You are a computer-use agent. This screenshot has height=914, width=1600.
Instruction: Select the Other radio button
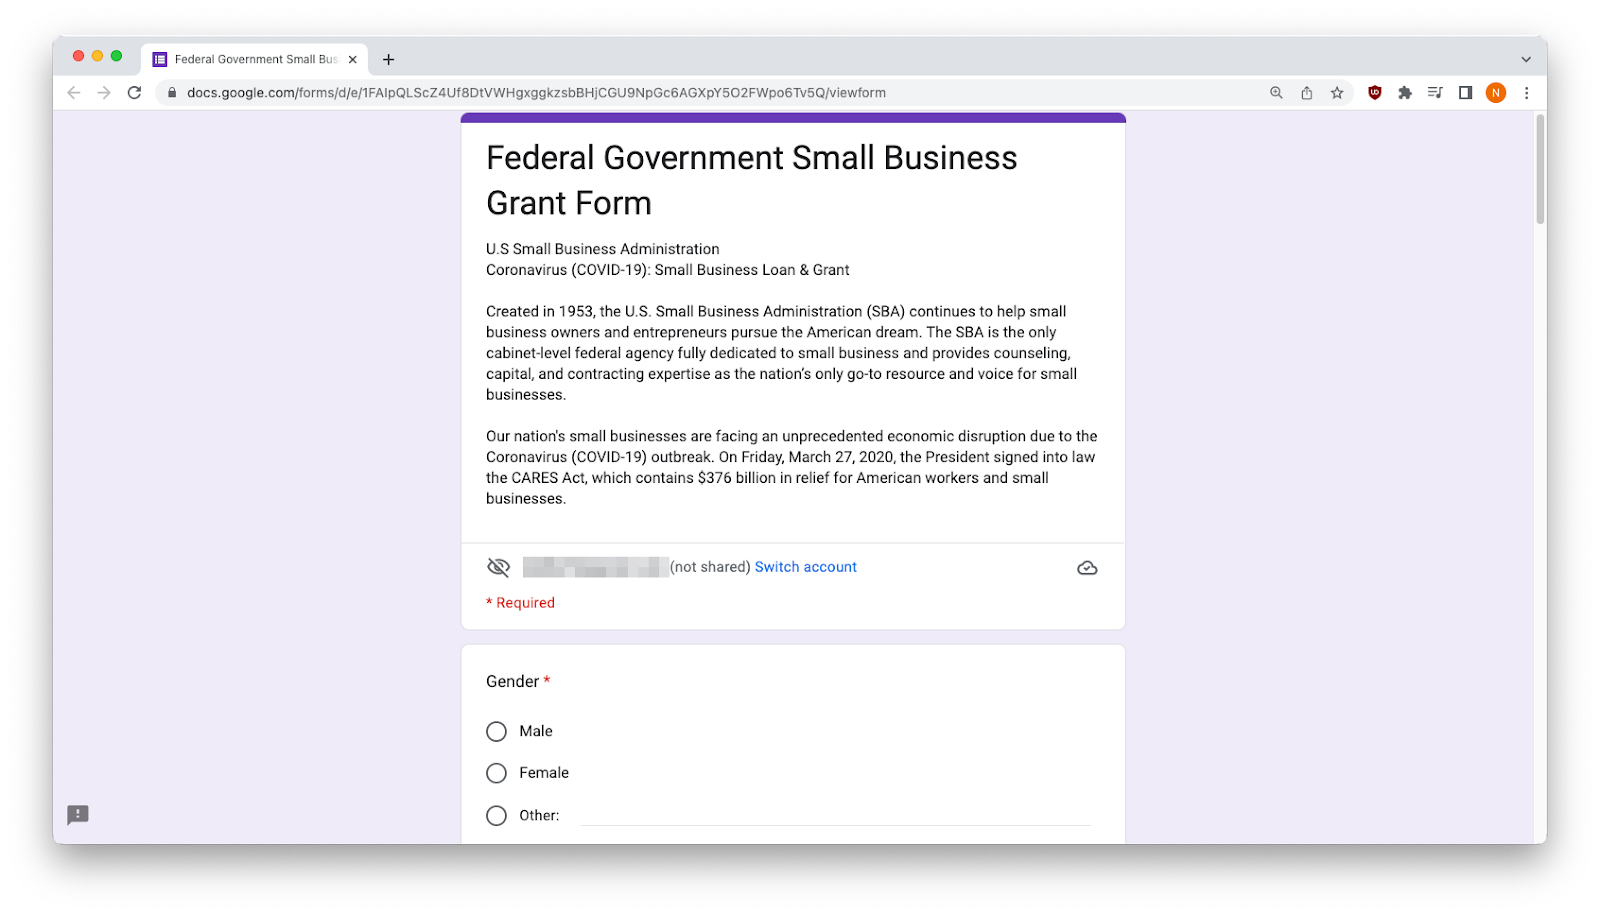pyautogui.click(x=496, y=816)
